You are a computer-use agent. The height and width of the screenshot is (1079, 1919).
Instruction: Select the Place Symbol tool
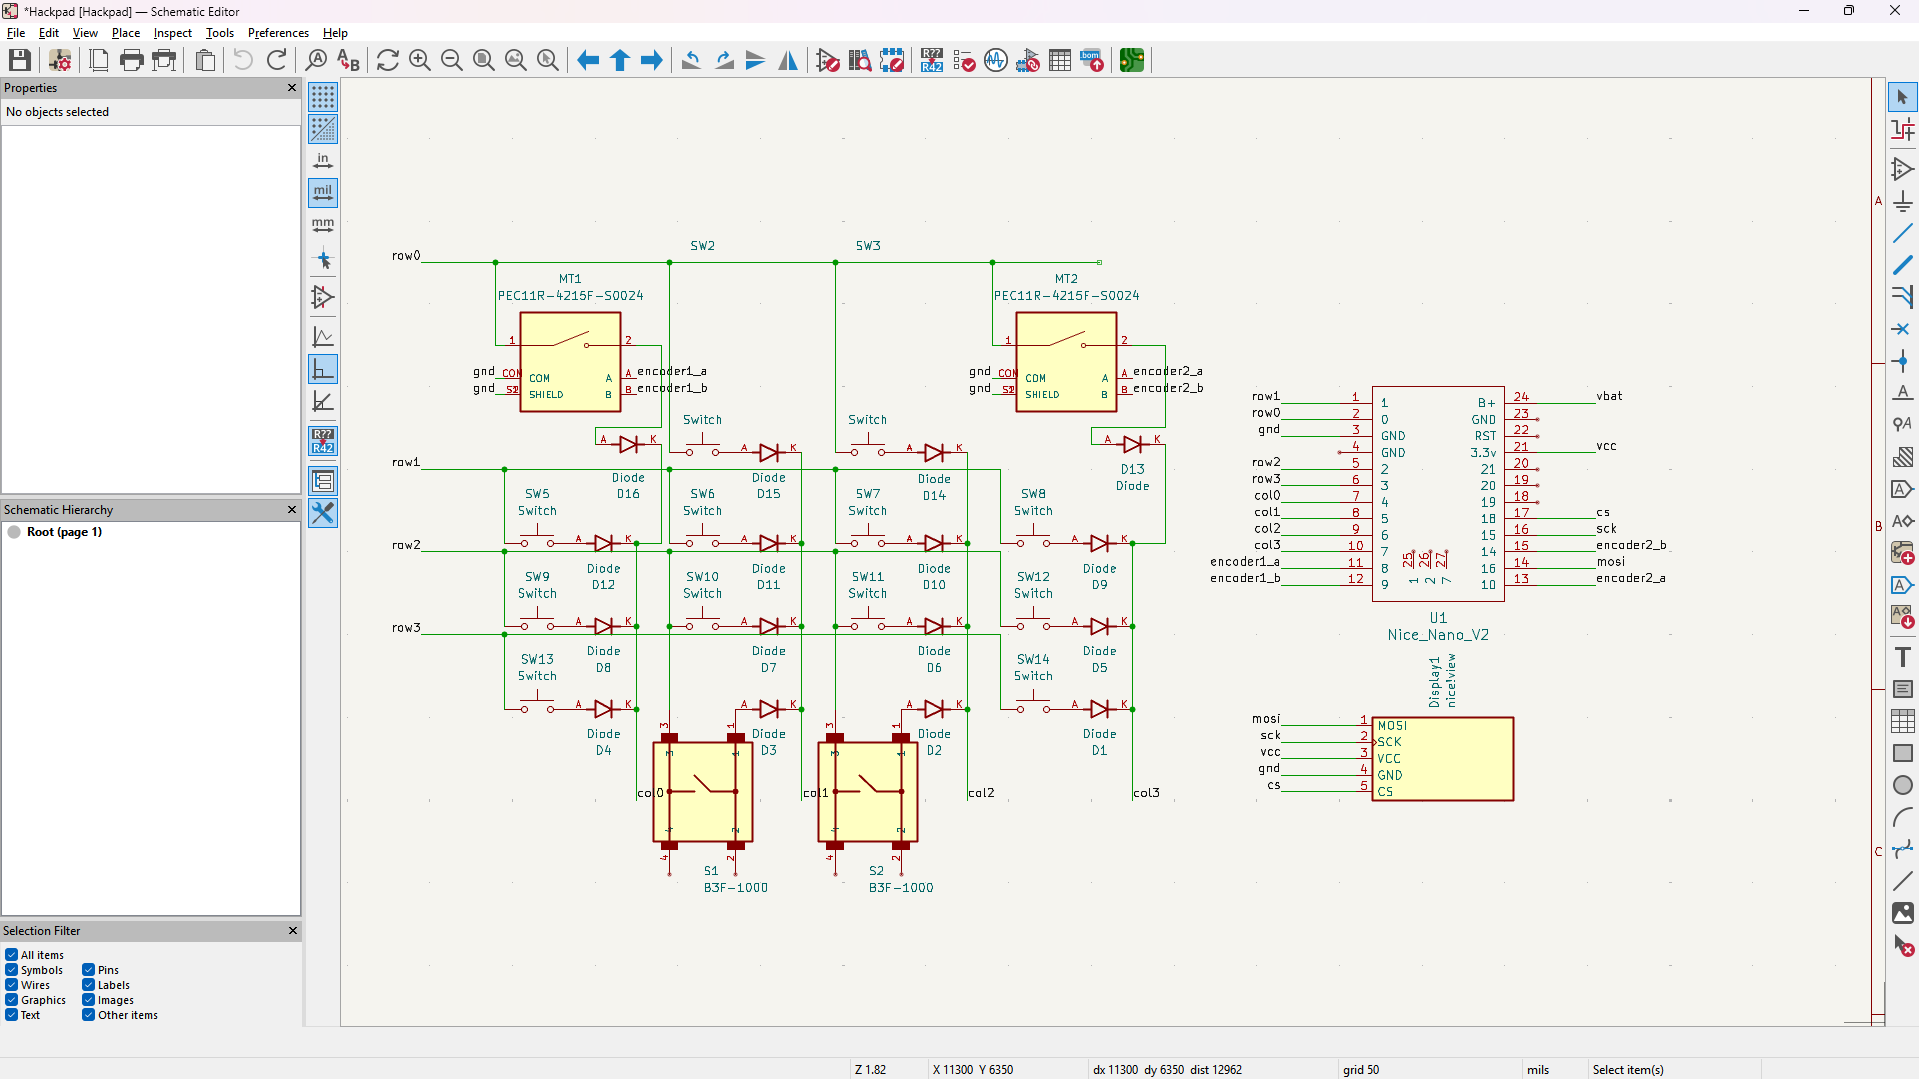point(1903,169)
